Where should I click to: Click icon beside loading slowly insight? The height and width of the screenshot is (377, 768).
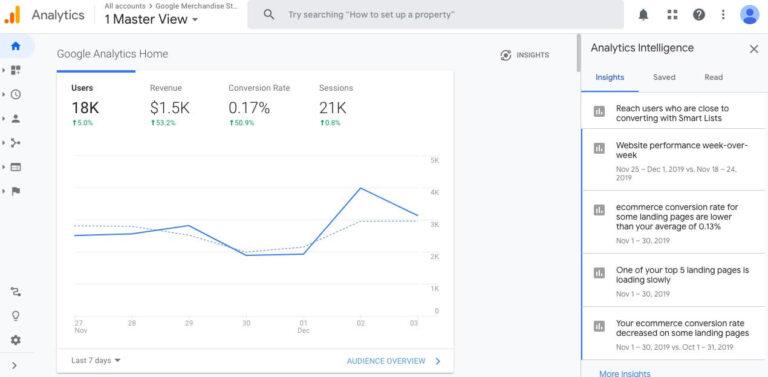point(599,273)
